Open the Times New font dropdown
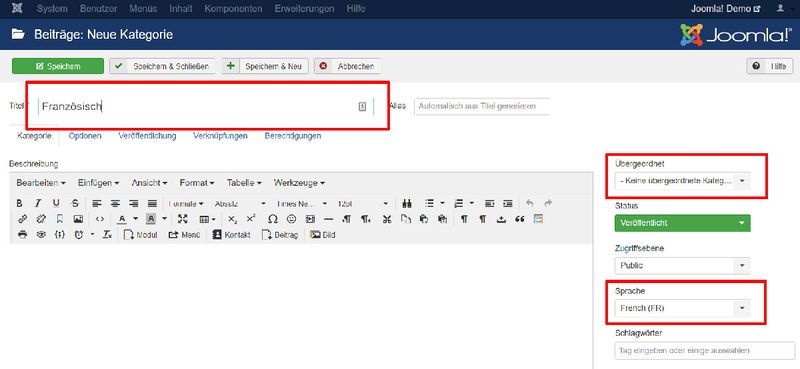The image size is (800, 369). tap(302, 203)
